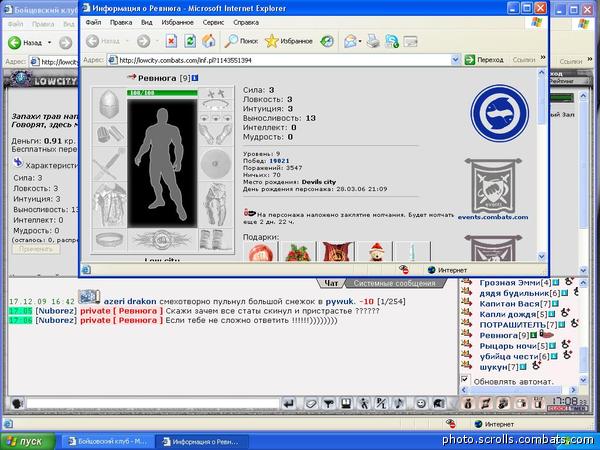Viewport: 600px width, 450px height.
Task: Switch to Информация о Ревн... taskbar item
Action: pyautogui.click(x=202, y=442)
